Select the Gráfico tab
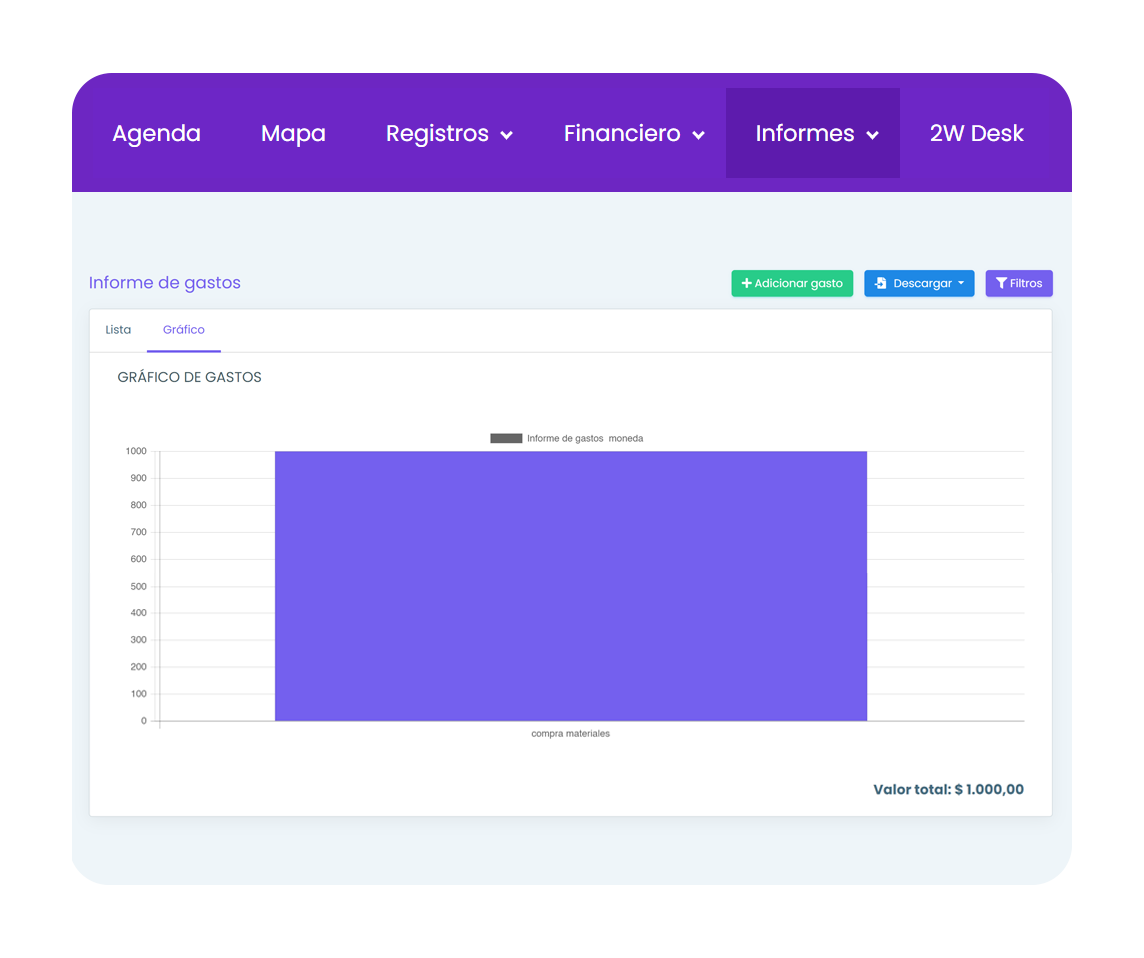The image size is (1144, 958). [184, 330]
